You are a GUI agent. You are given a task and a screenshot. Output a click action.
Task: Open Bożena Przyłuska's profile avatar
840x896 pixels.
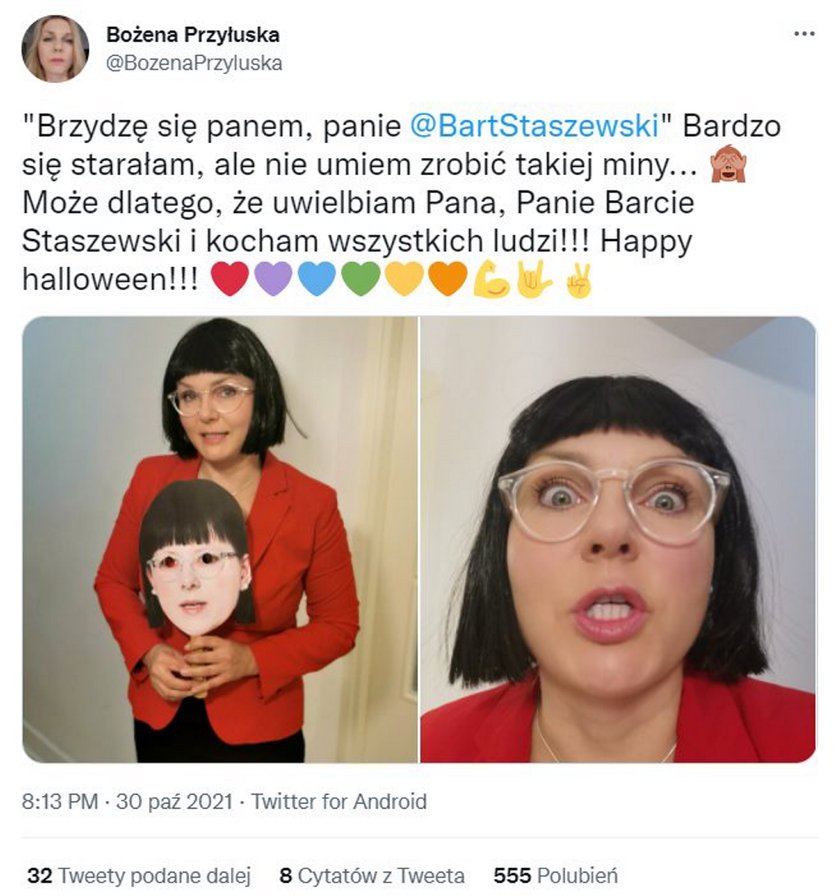55,49
